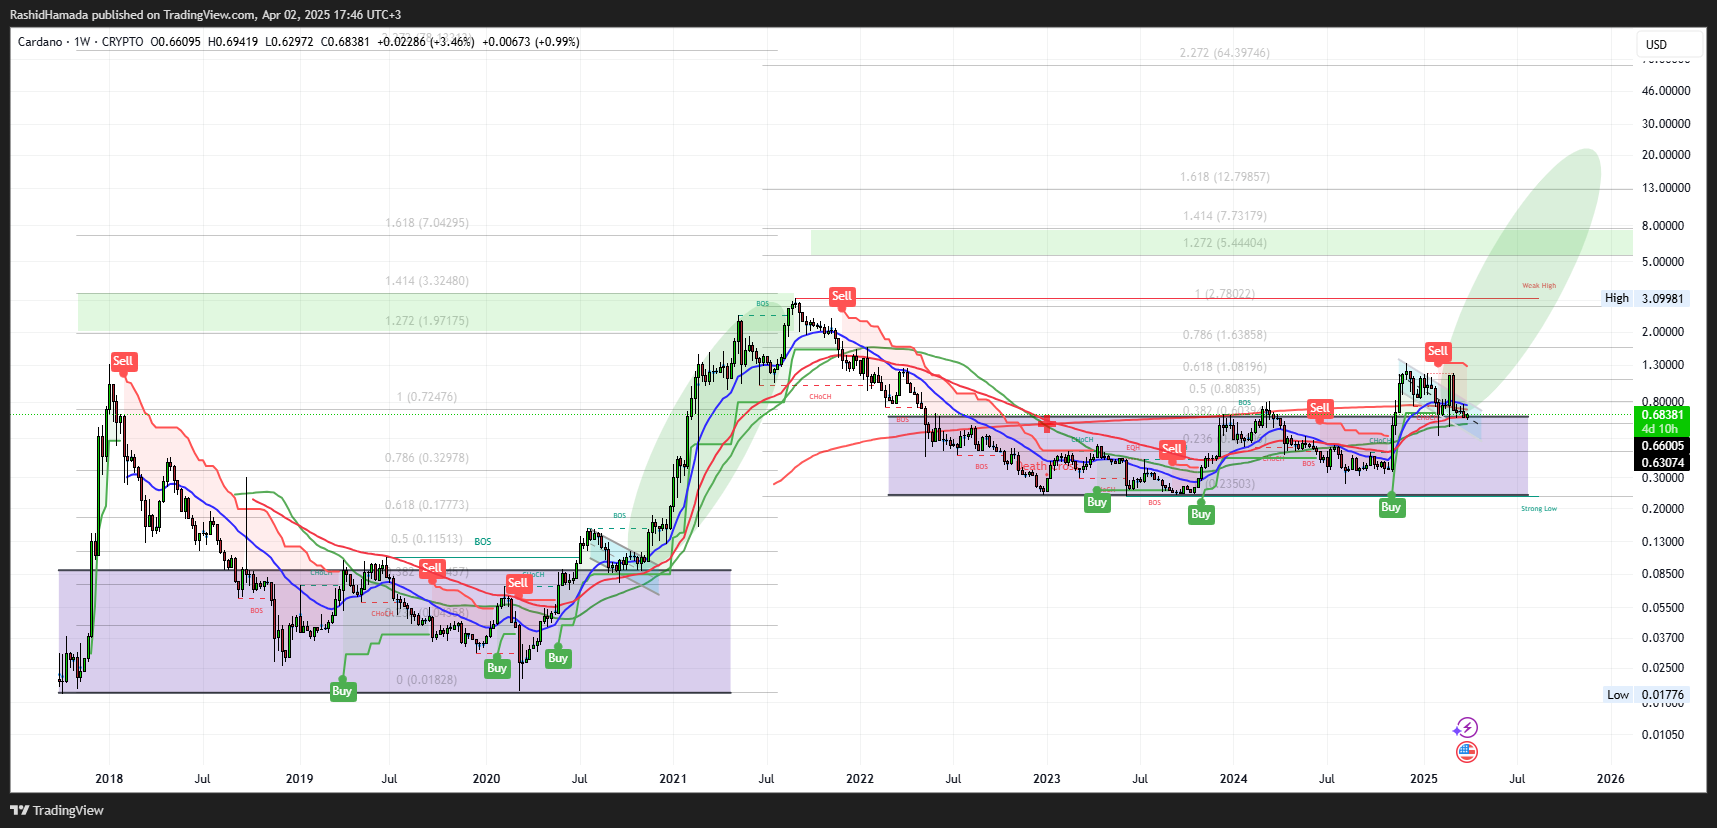Click the Fibonacci label 1.414 (7.73179)
This screenshot has height=828, width=1717.
tap(1225, 216)
